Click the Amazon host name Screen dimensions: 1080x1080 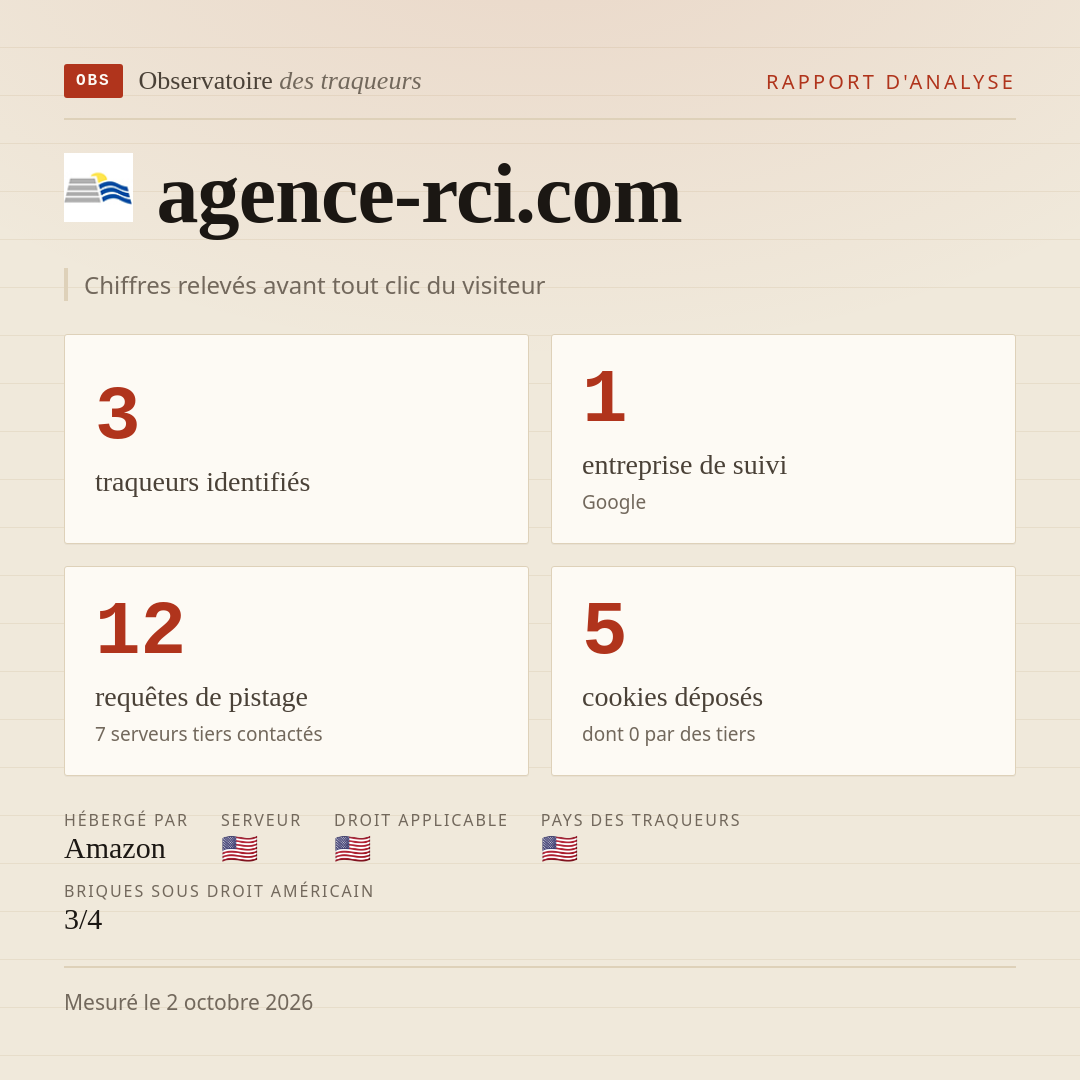coord(115,849)
